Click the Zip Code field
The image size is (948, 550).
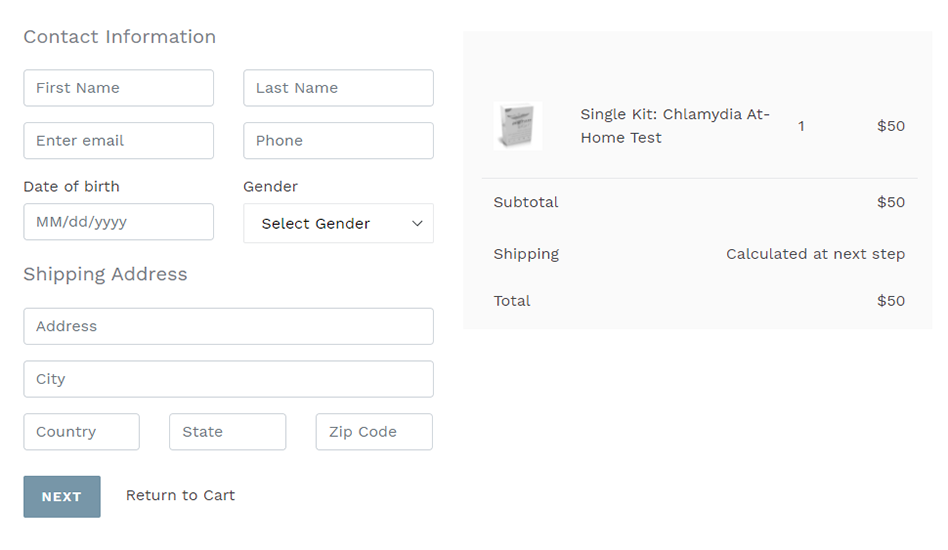tap(374, 432)
